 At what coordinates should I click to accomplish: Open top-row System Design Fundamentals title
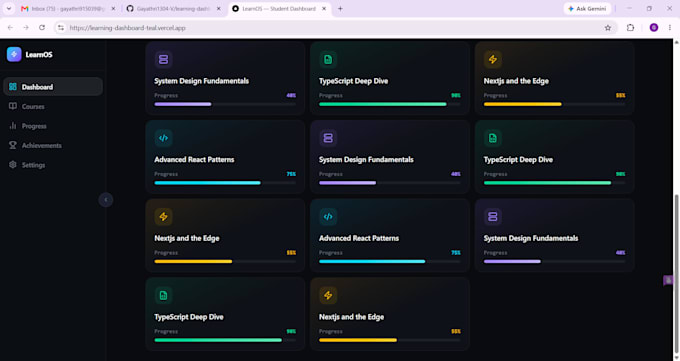click(x=202, y=81)
